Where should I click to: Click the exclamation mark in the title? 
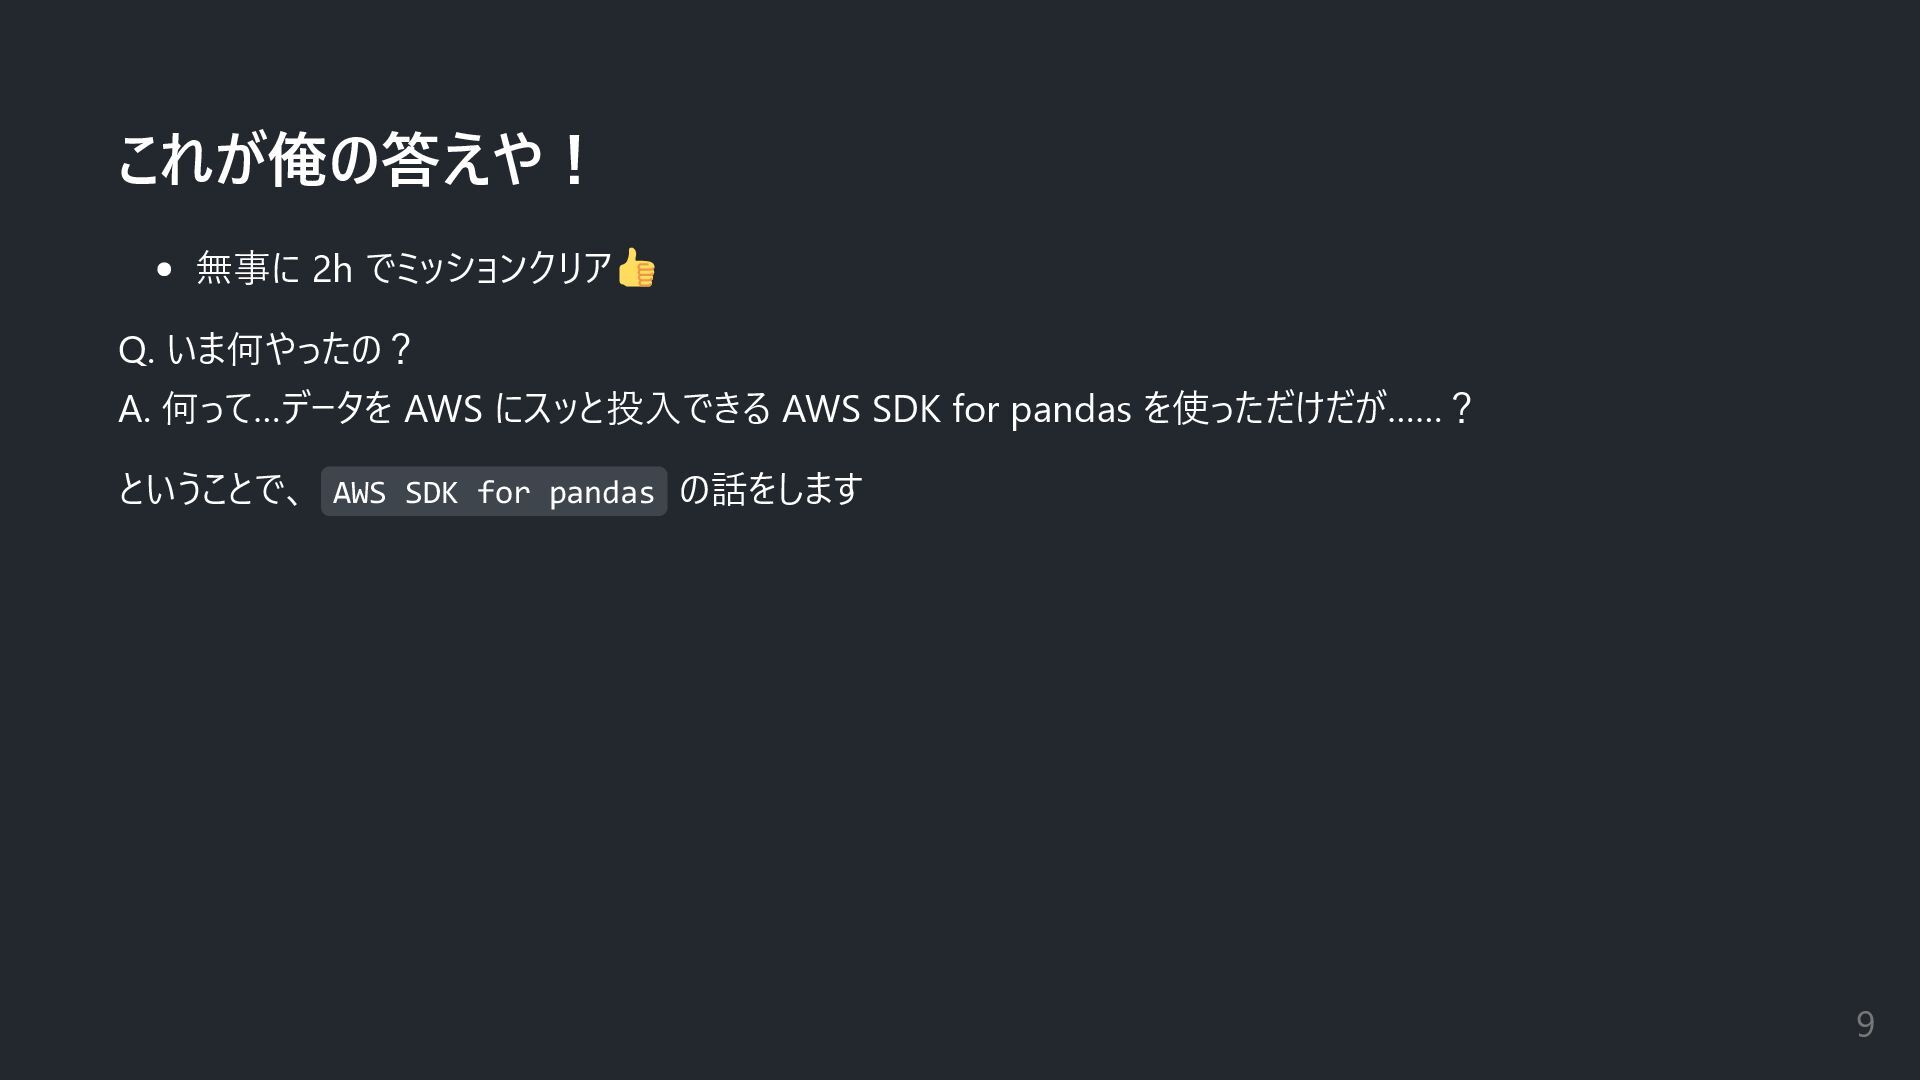[x=574, y=160]
